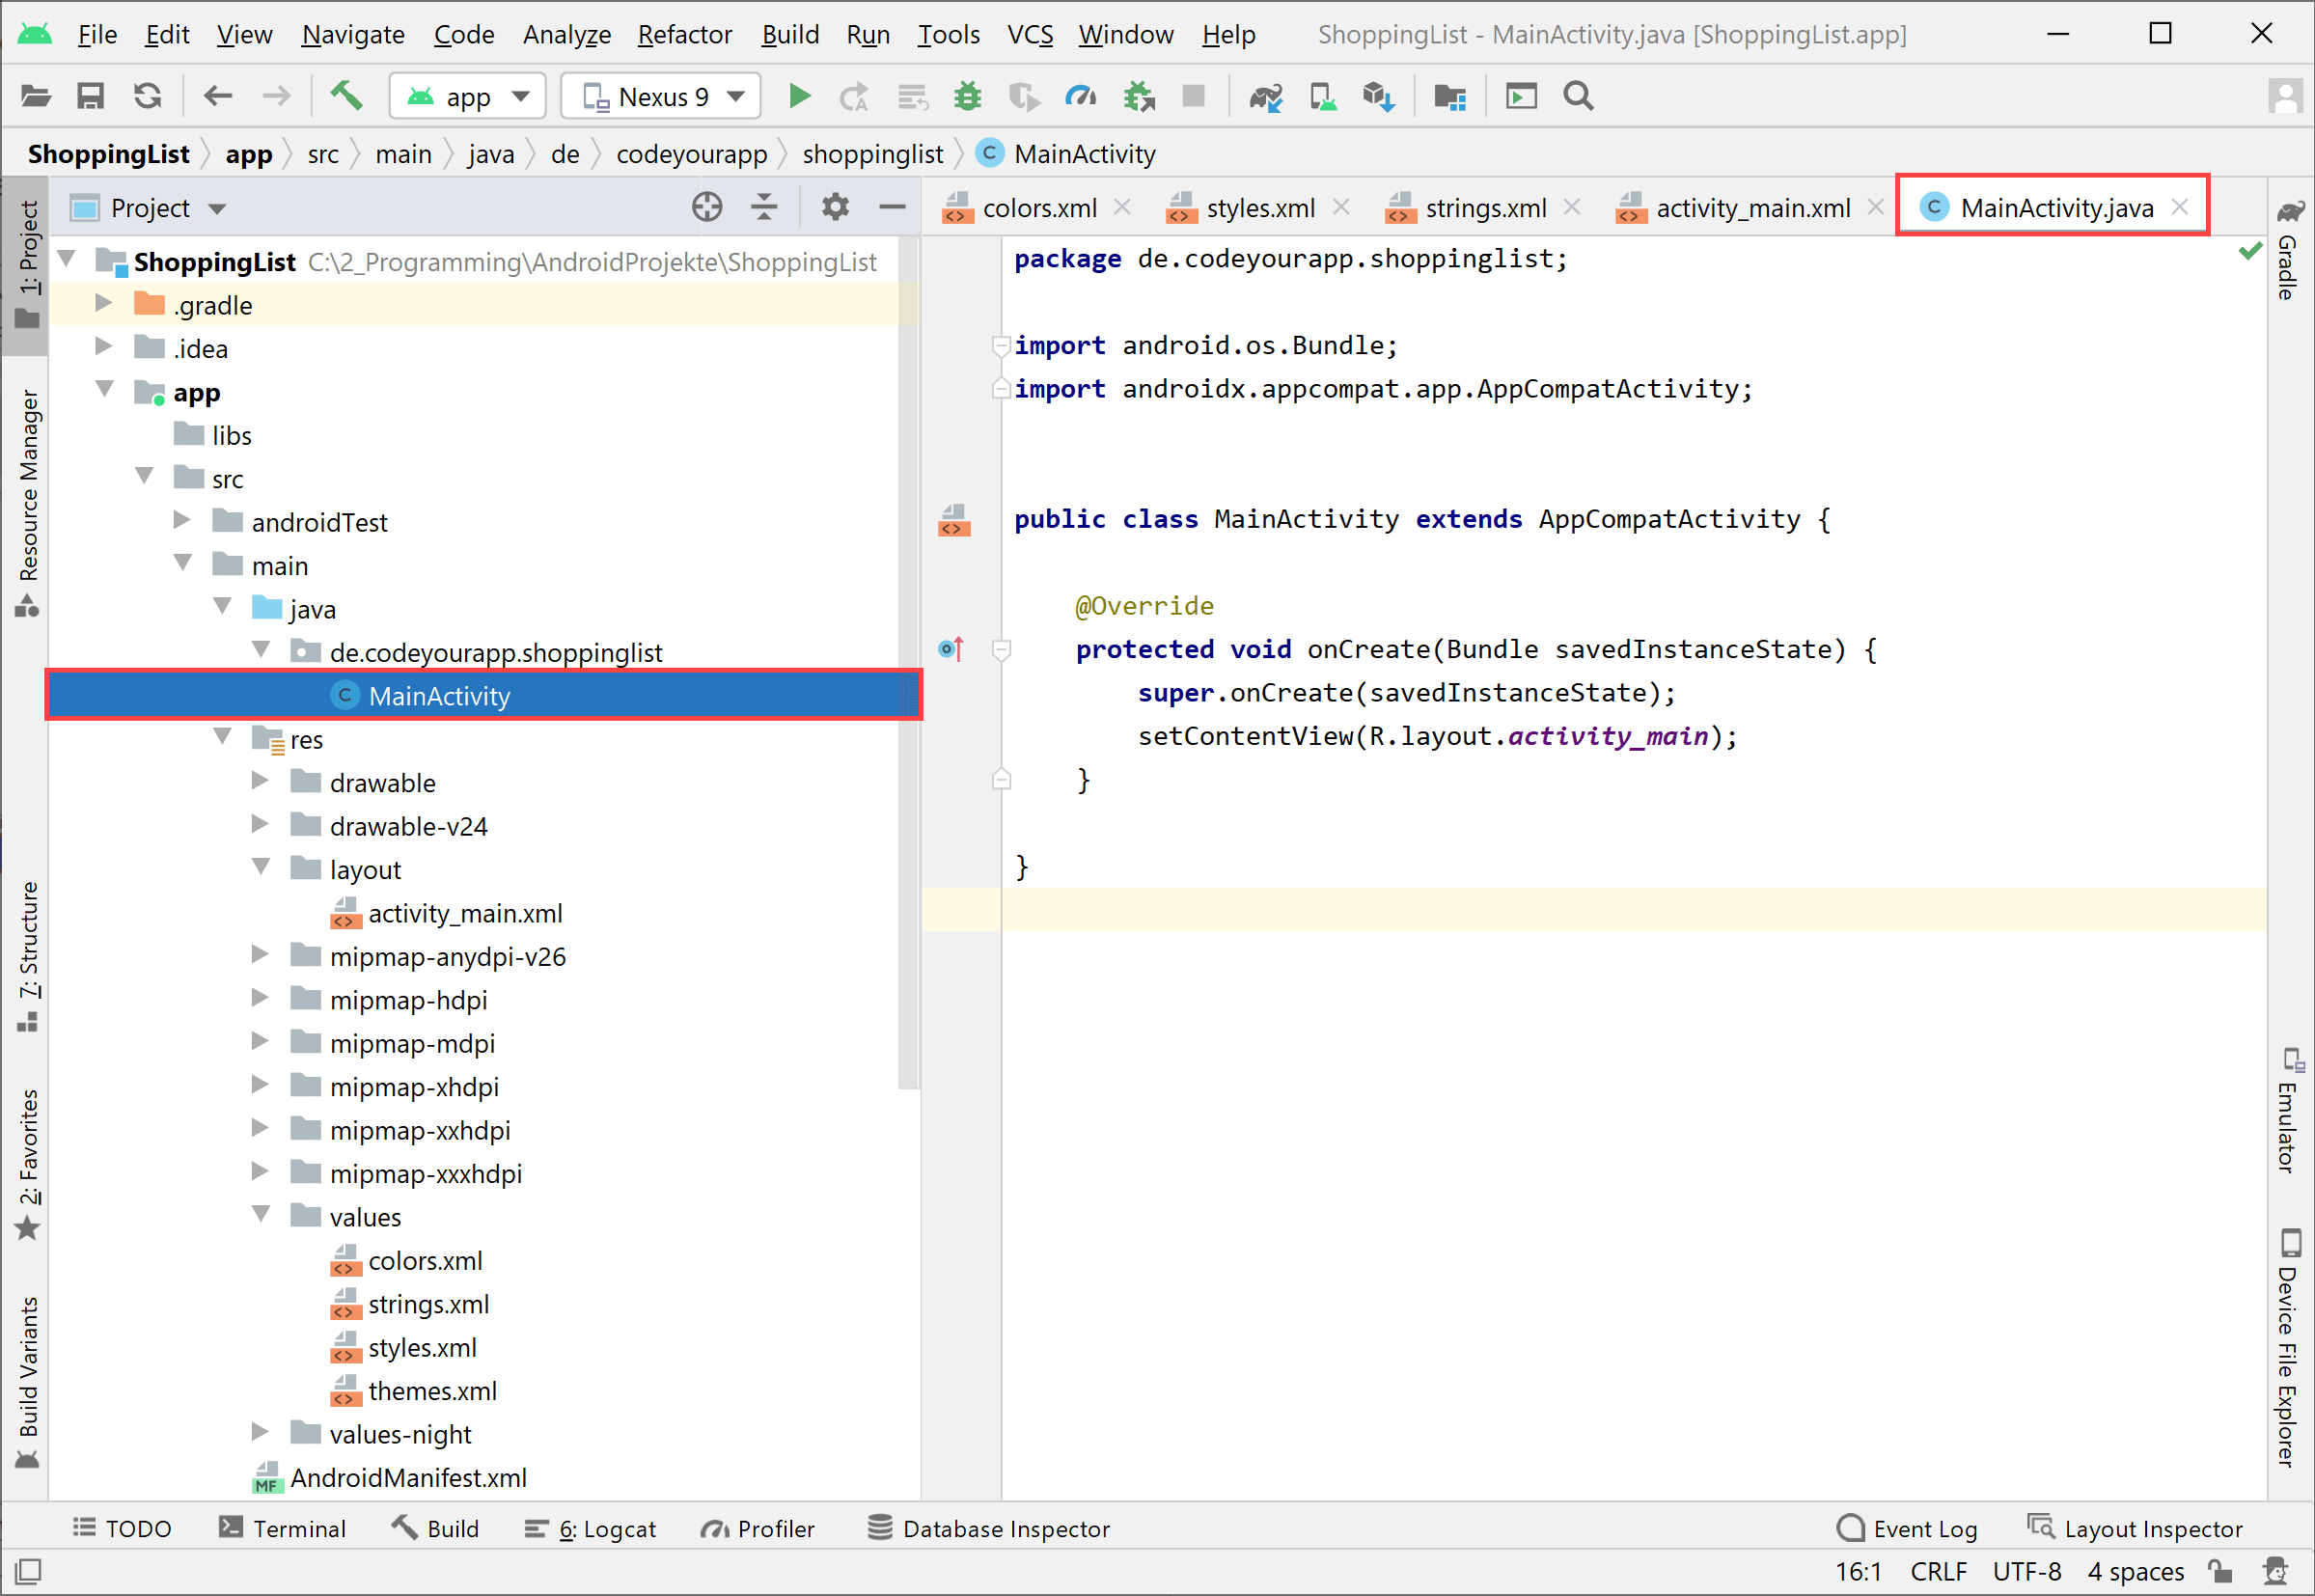Click the CRLF line separator in status bar

(x=1938, y=1572)
